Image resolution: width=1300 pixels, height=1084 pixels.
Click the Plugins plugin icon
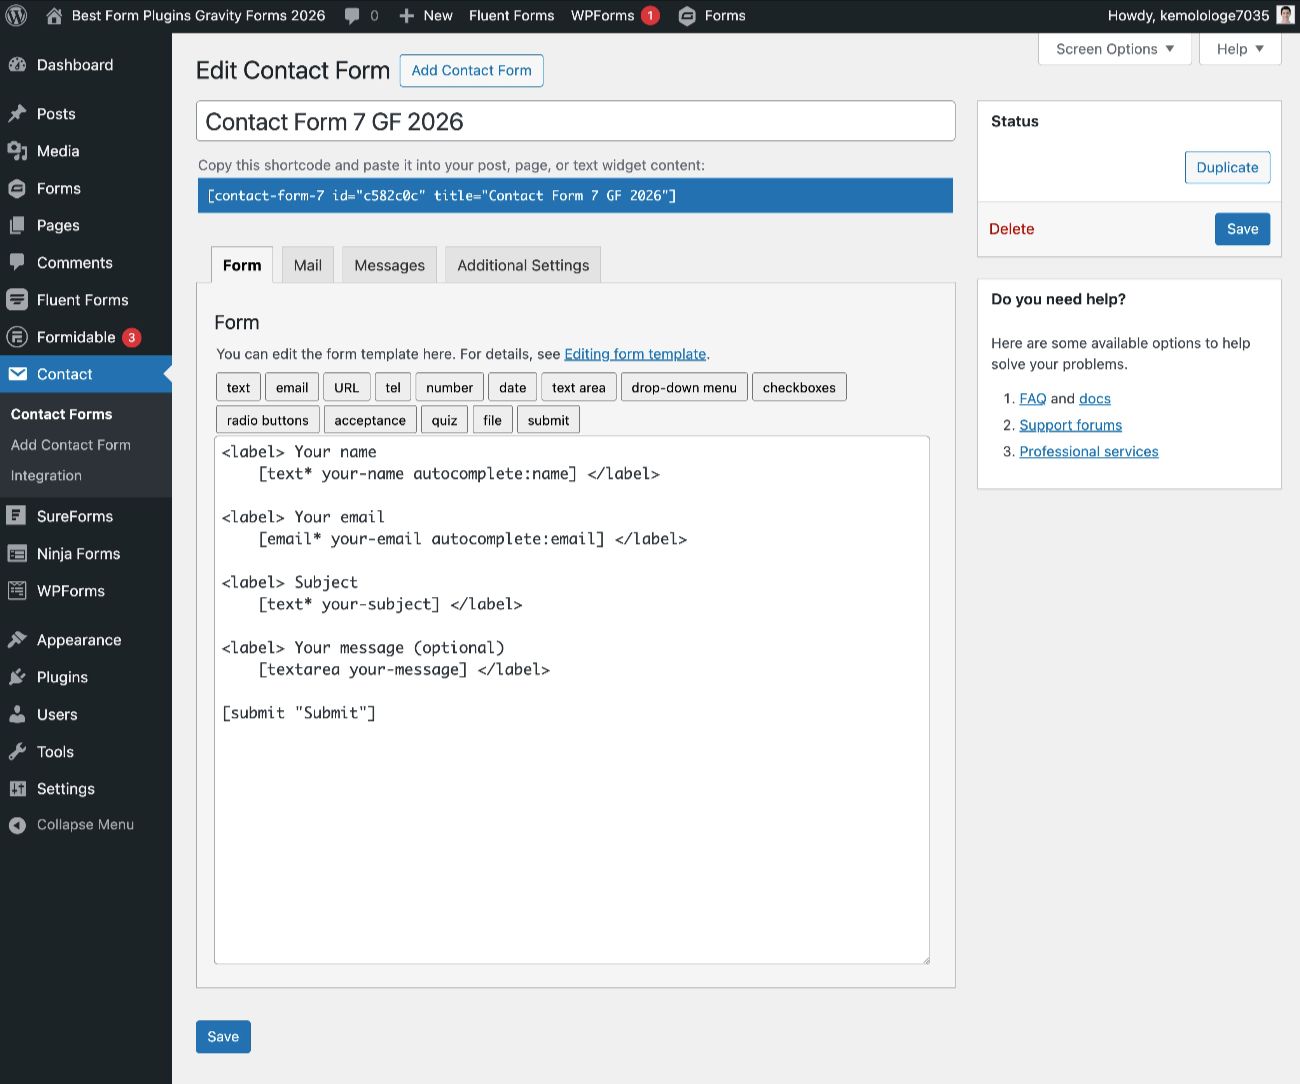click(18, 677)
